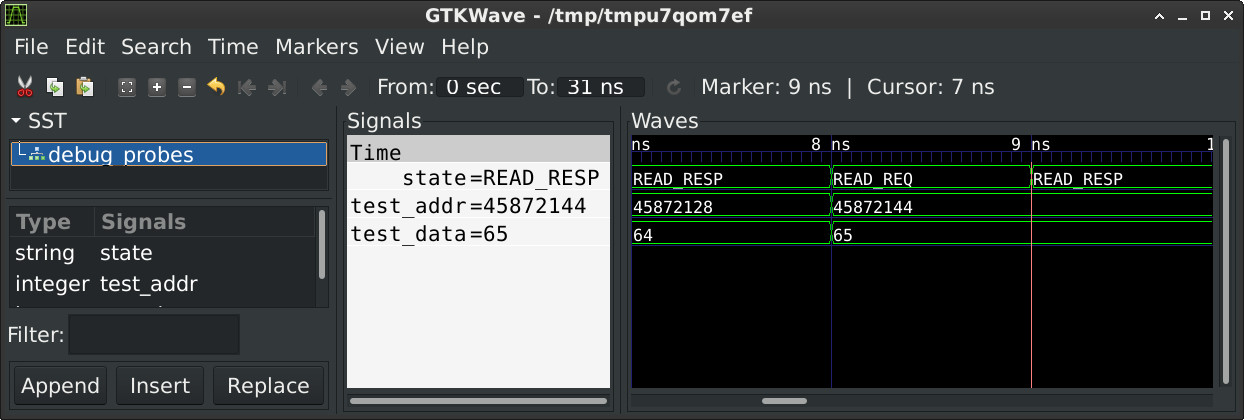Click the Type column header
This screenshot has width=1244, height=420.
[x=52, y=222]
